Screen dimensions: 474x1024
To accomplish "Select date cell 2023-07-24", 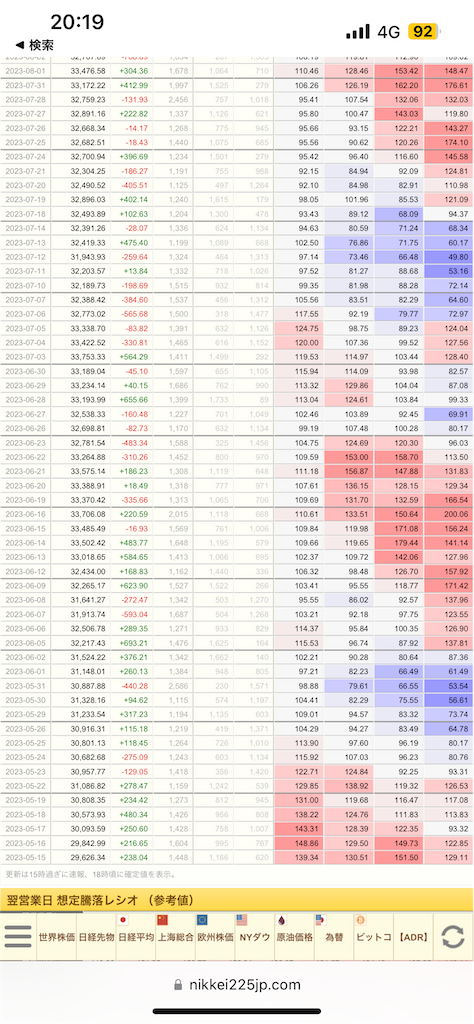I will [x=24, y=157].
